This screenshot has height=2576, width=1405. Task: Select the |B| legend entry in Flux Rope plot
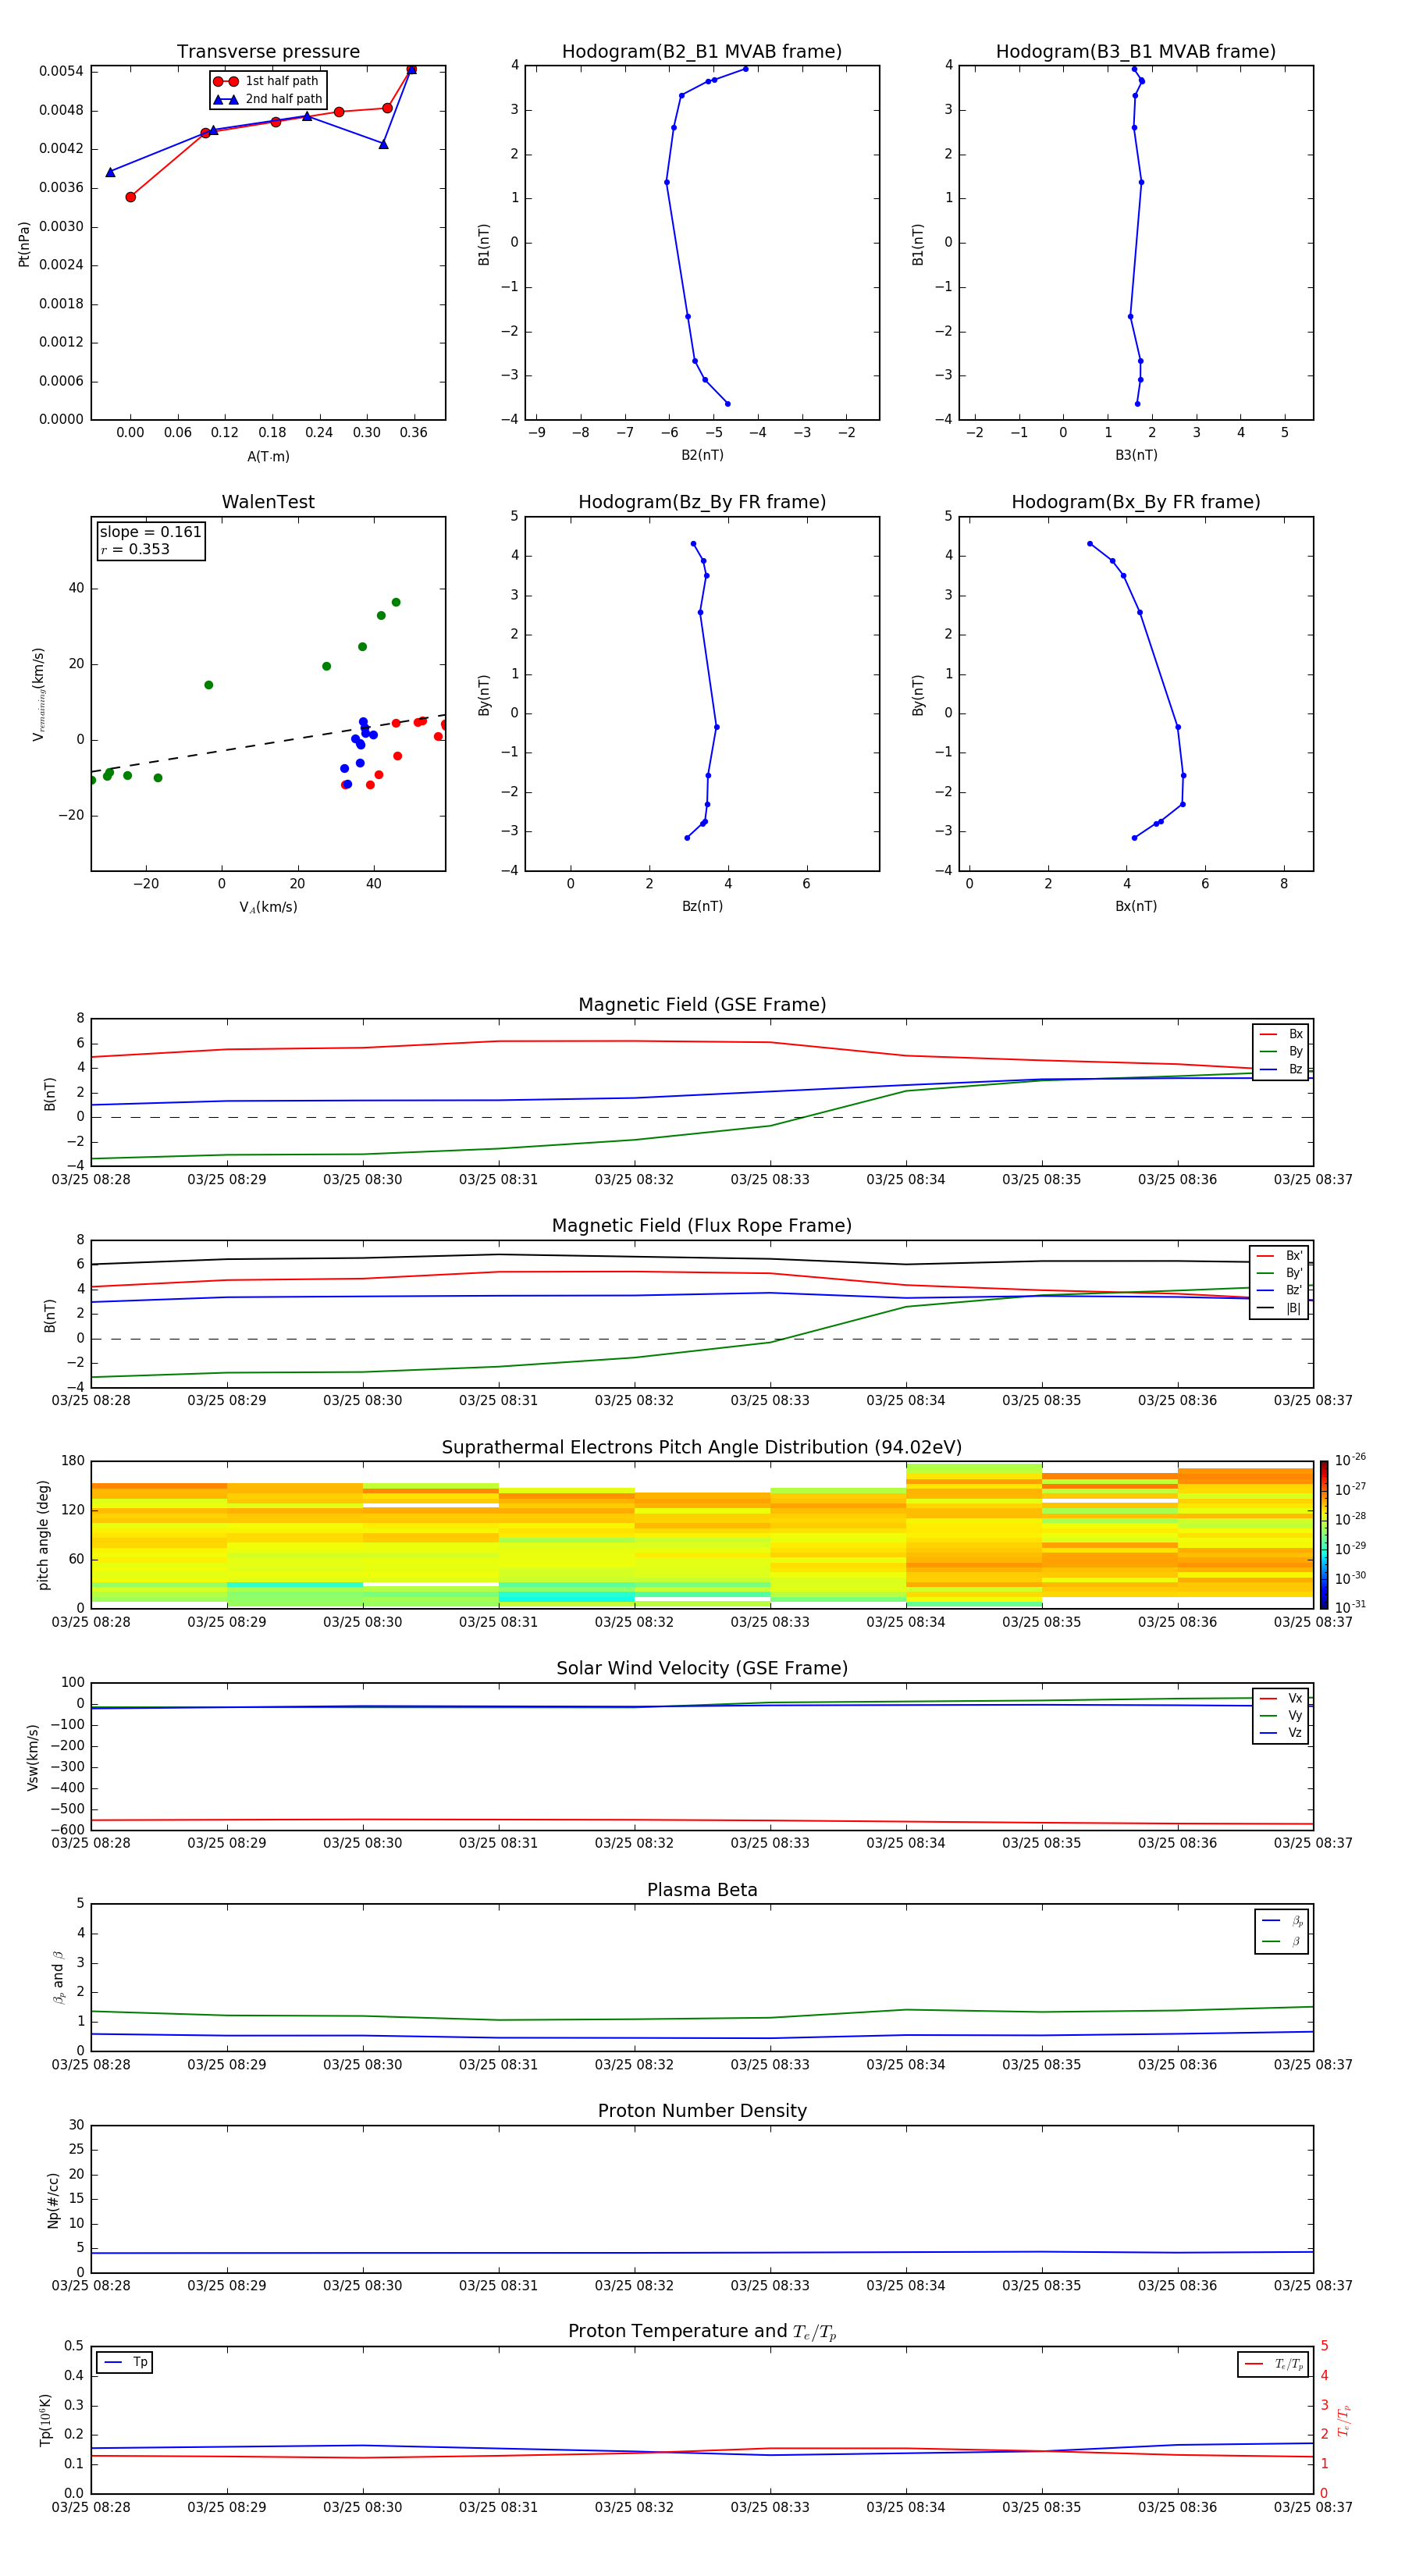[1279, 1308]
